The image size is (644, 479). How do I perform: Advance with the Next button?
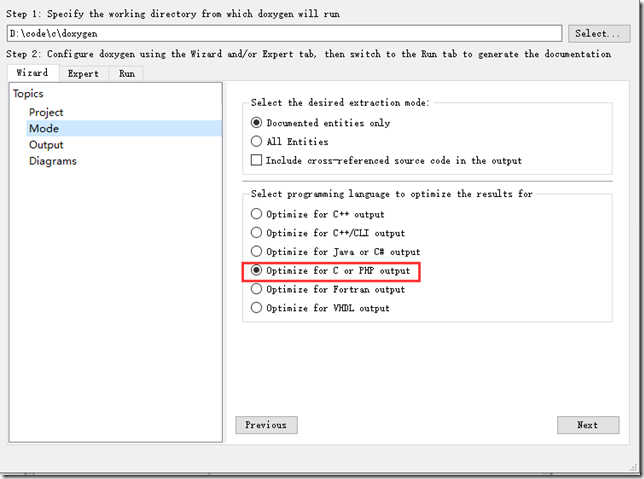point(588,425)
